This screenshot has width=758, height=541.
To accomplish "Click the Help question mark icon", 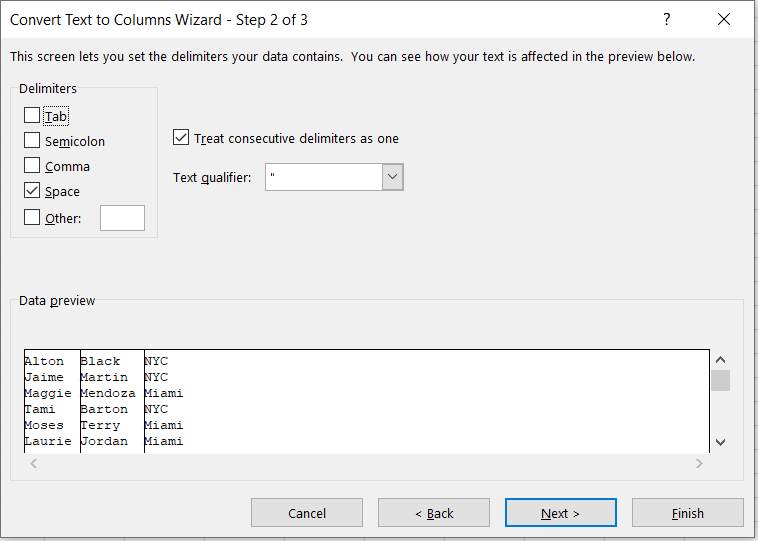I will 667,20.
